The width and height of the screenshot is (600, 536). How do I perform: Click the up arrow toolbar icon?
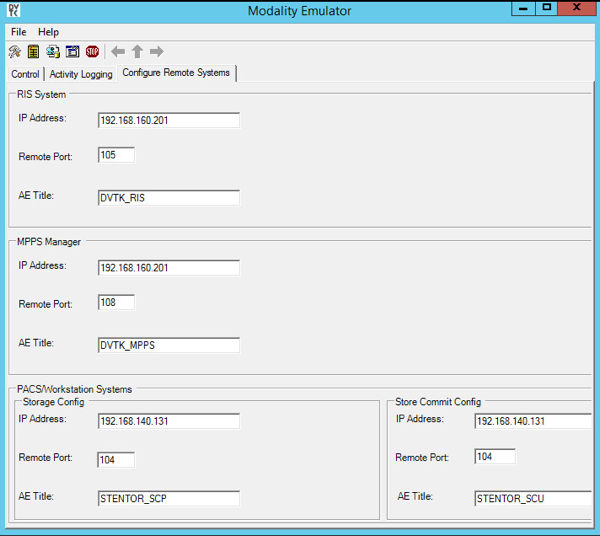137,52
